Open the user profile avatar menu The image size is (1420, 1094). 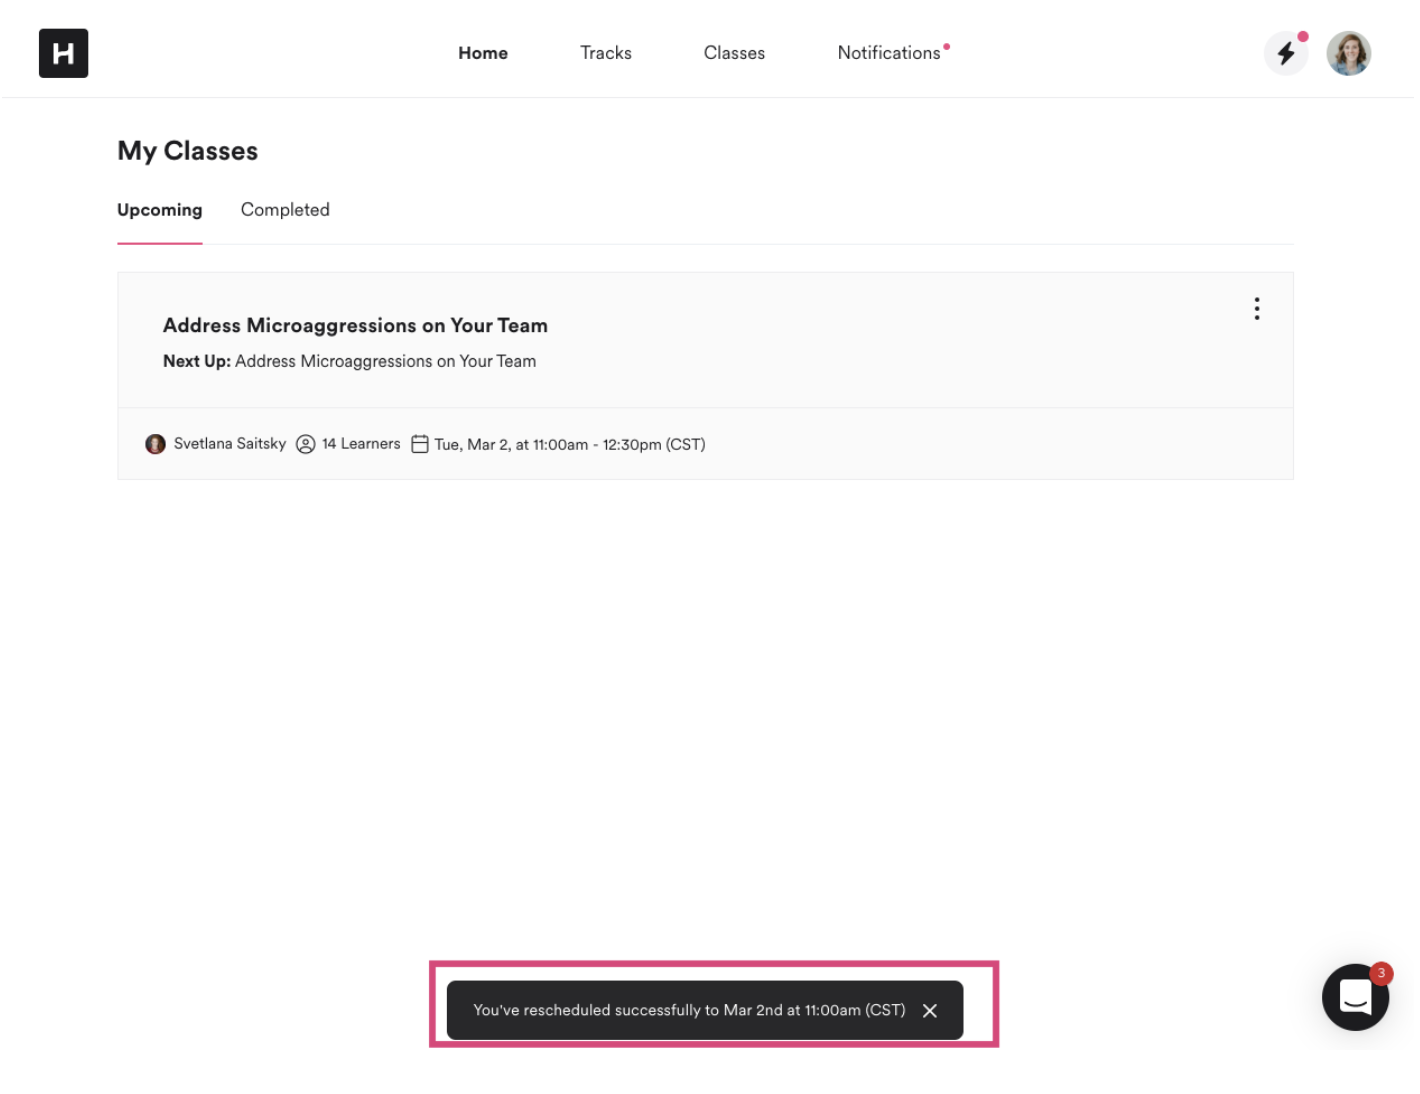click(x=1348, y=53)
